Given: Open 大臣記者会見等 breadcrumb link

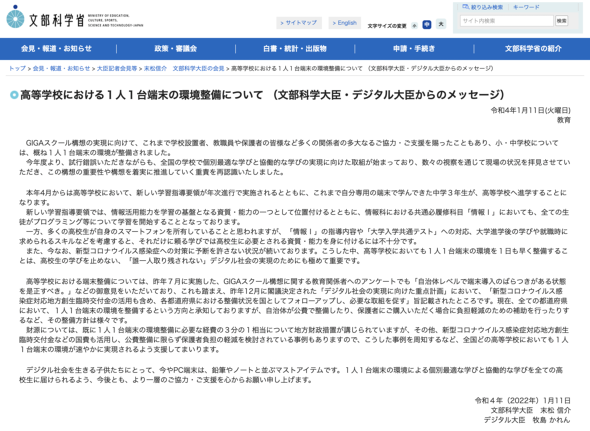Looking at the screenshot, I should pos(117,69).
